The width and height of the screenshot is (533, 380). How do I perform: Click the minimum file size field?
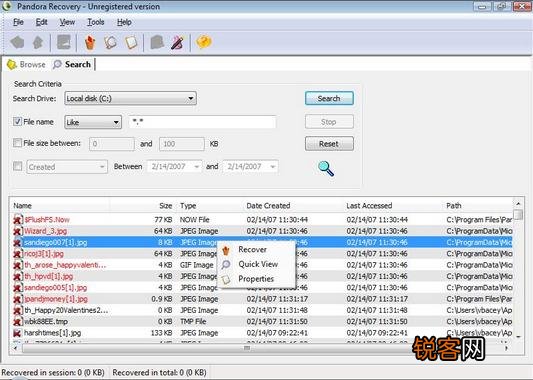pyautogui.click(x=111, y=144)
